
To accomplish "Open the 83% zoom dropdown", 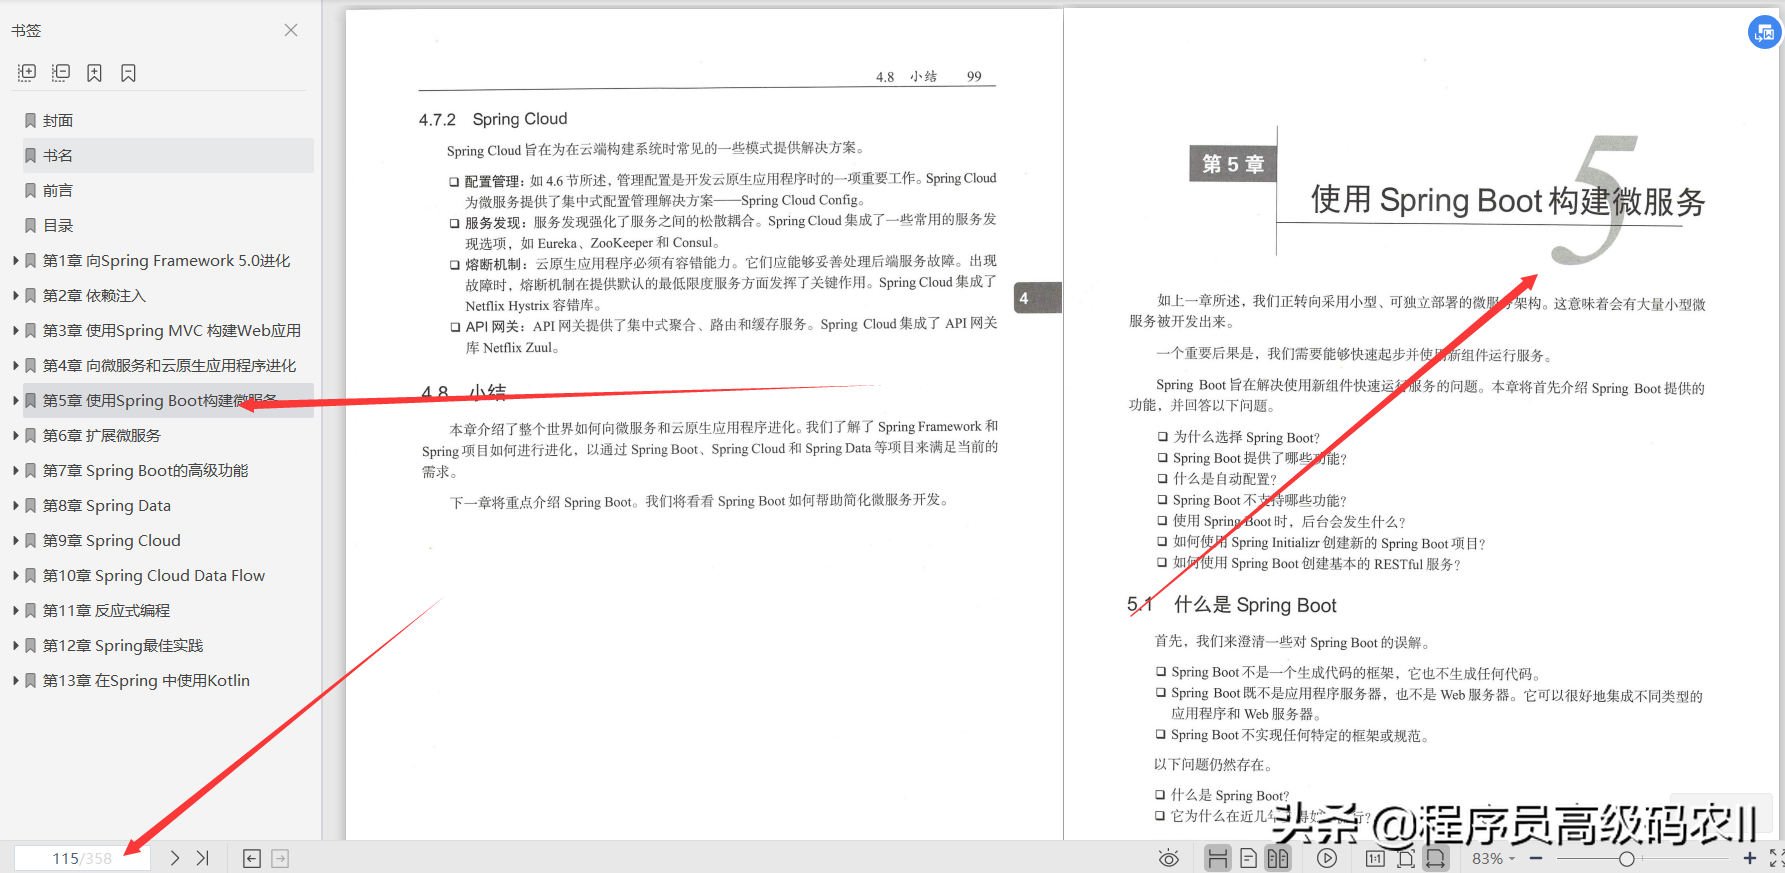I will point(1494,858).
